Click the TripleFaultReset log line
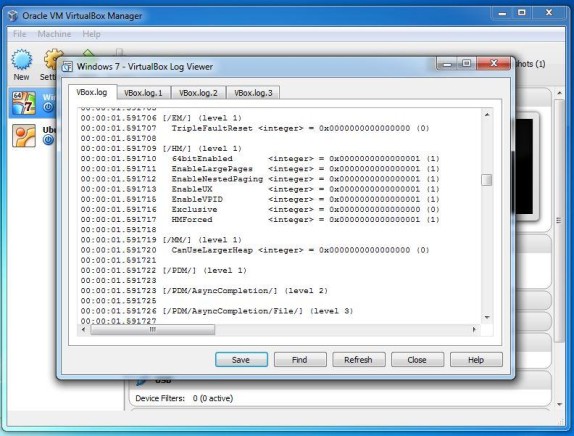 click(255, 128)
